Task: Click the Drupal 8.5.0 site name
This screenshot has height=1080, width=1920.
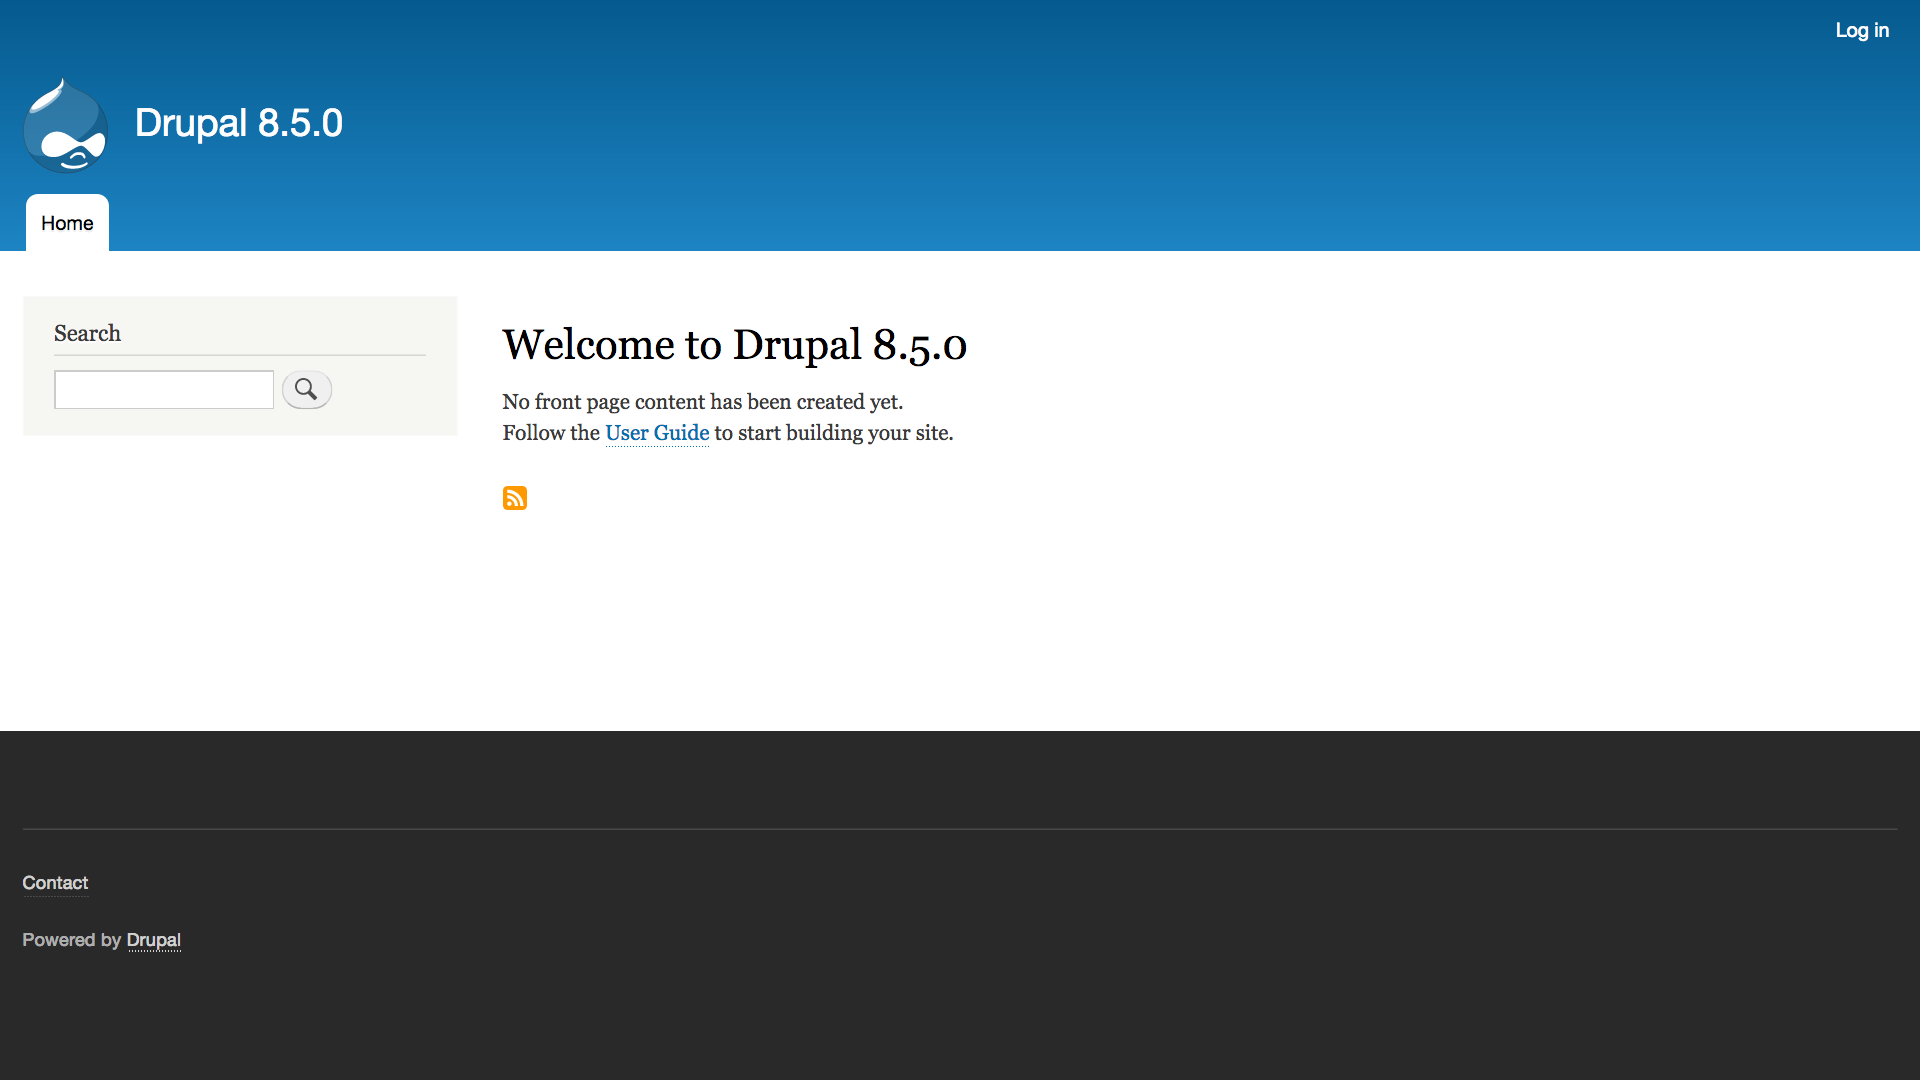Action: point(238,123)
